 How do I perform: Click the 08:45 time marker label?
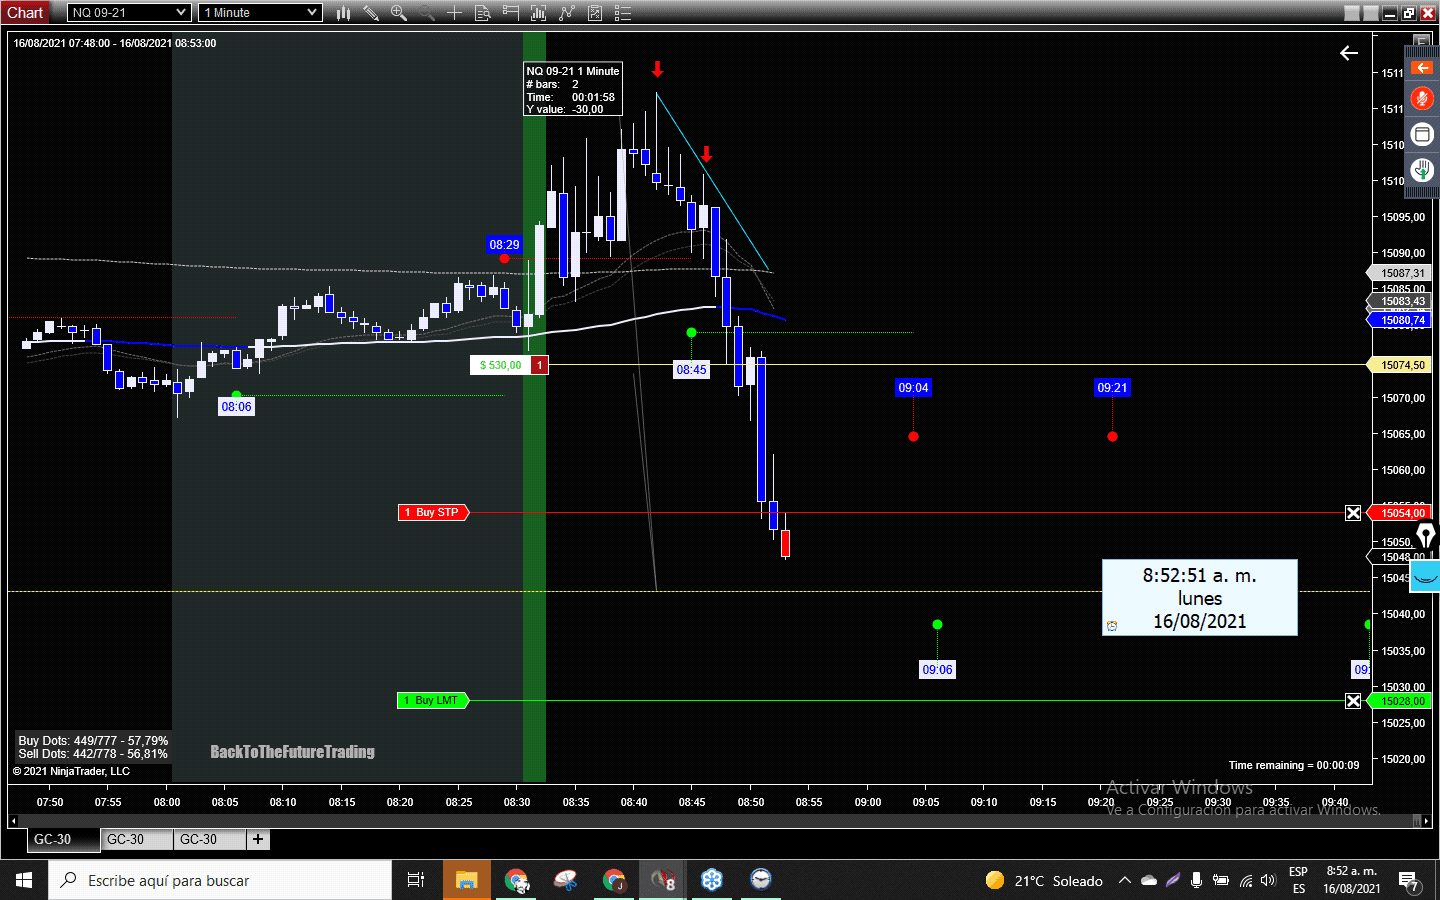tap(691, 369)
